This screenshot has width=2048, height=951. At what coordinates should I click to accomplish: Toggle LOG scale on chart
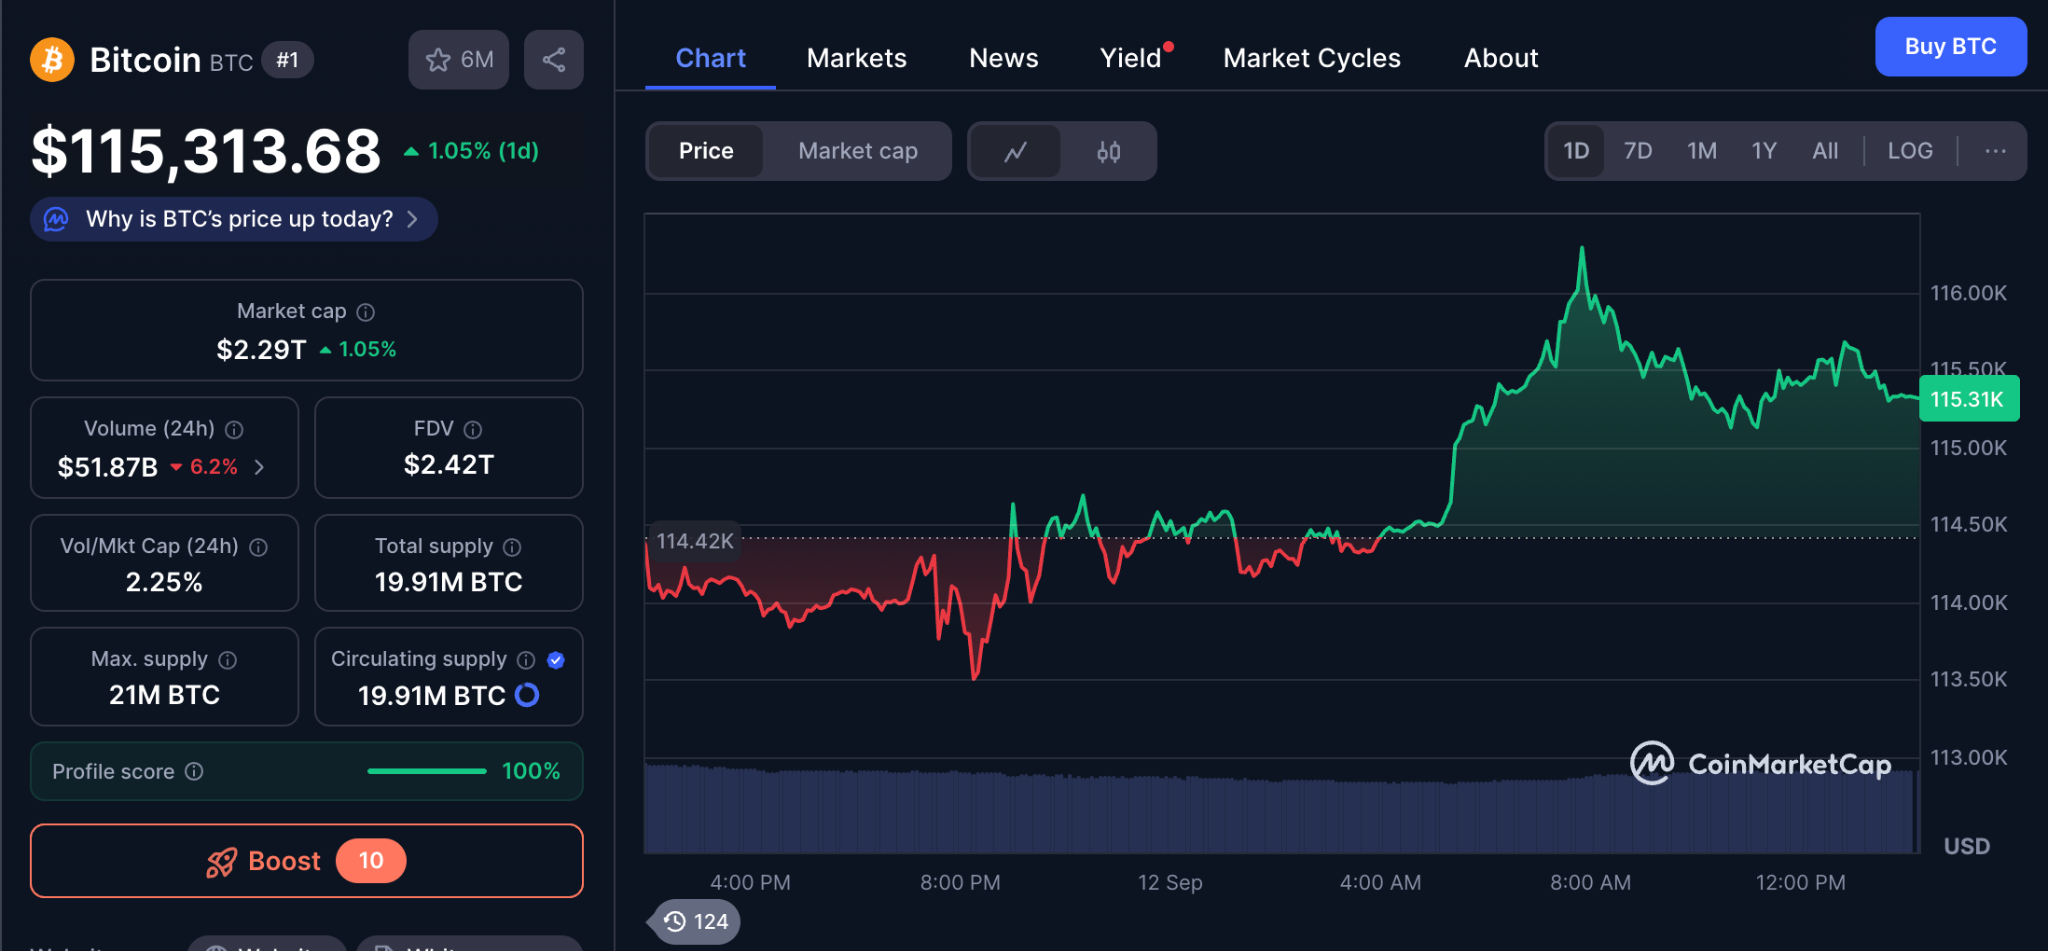(1909, 151)
